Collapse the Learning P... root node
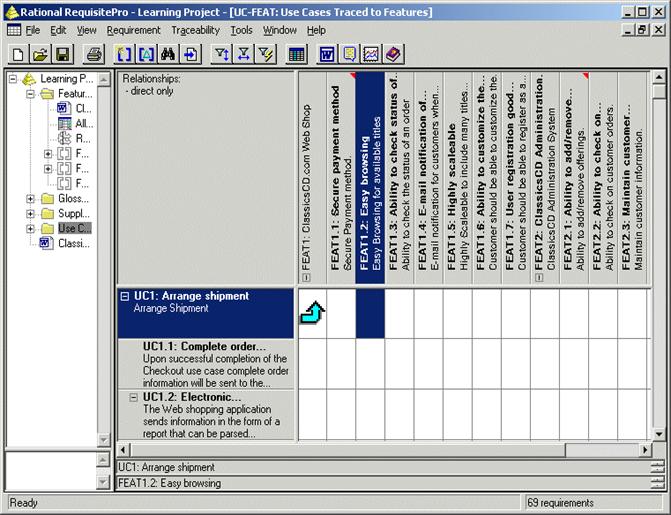Image resolution: width=671 pixels, height=515 pixels. [x=13, y=79]
